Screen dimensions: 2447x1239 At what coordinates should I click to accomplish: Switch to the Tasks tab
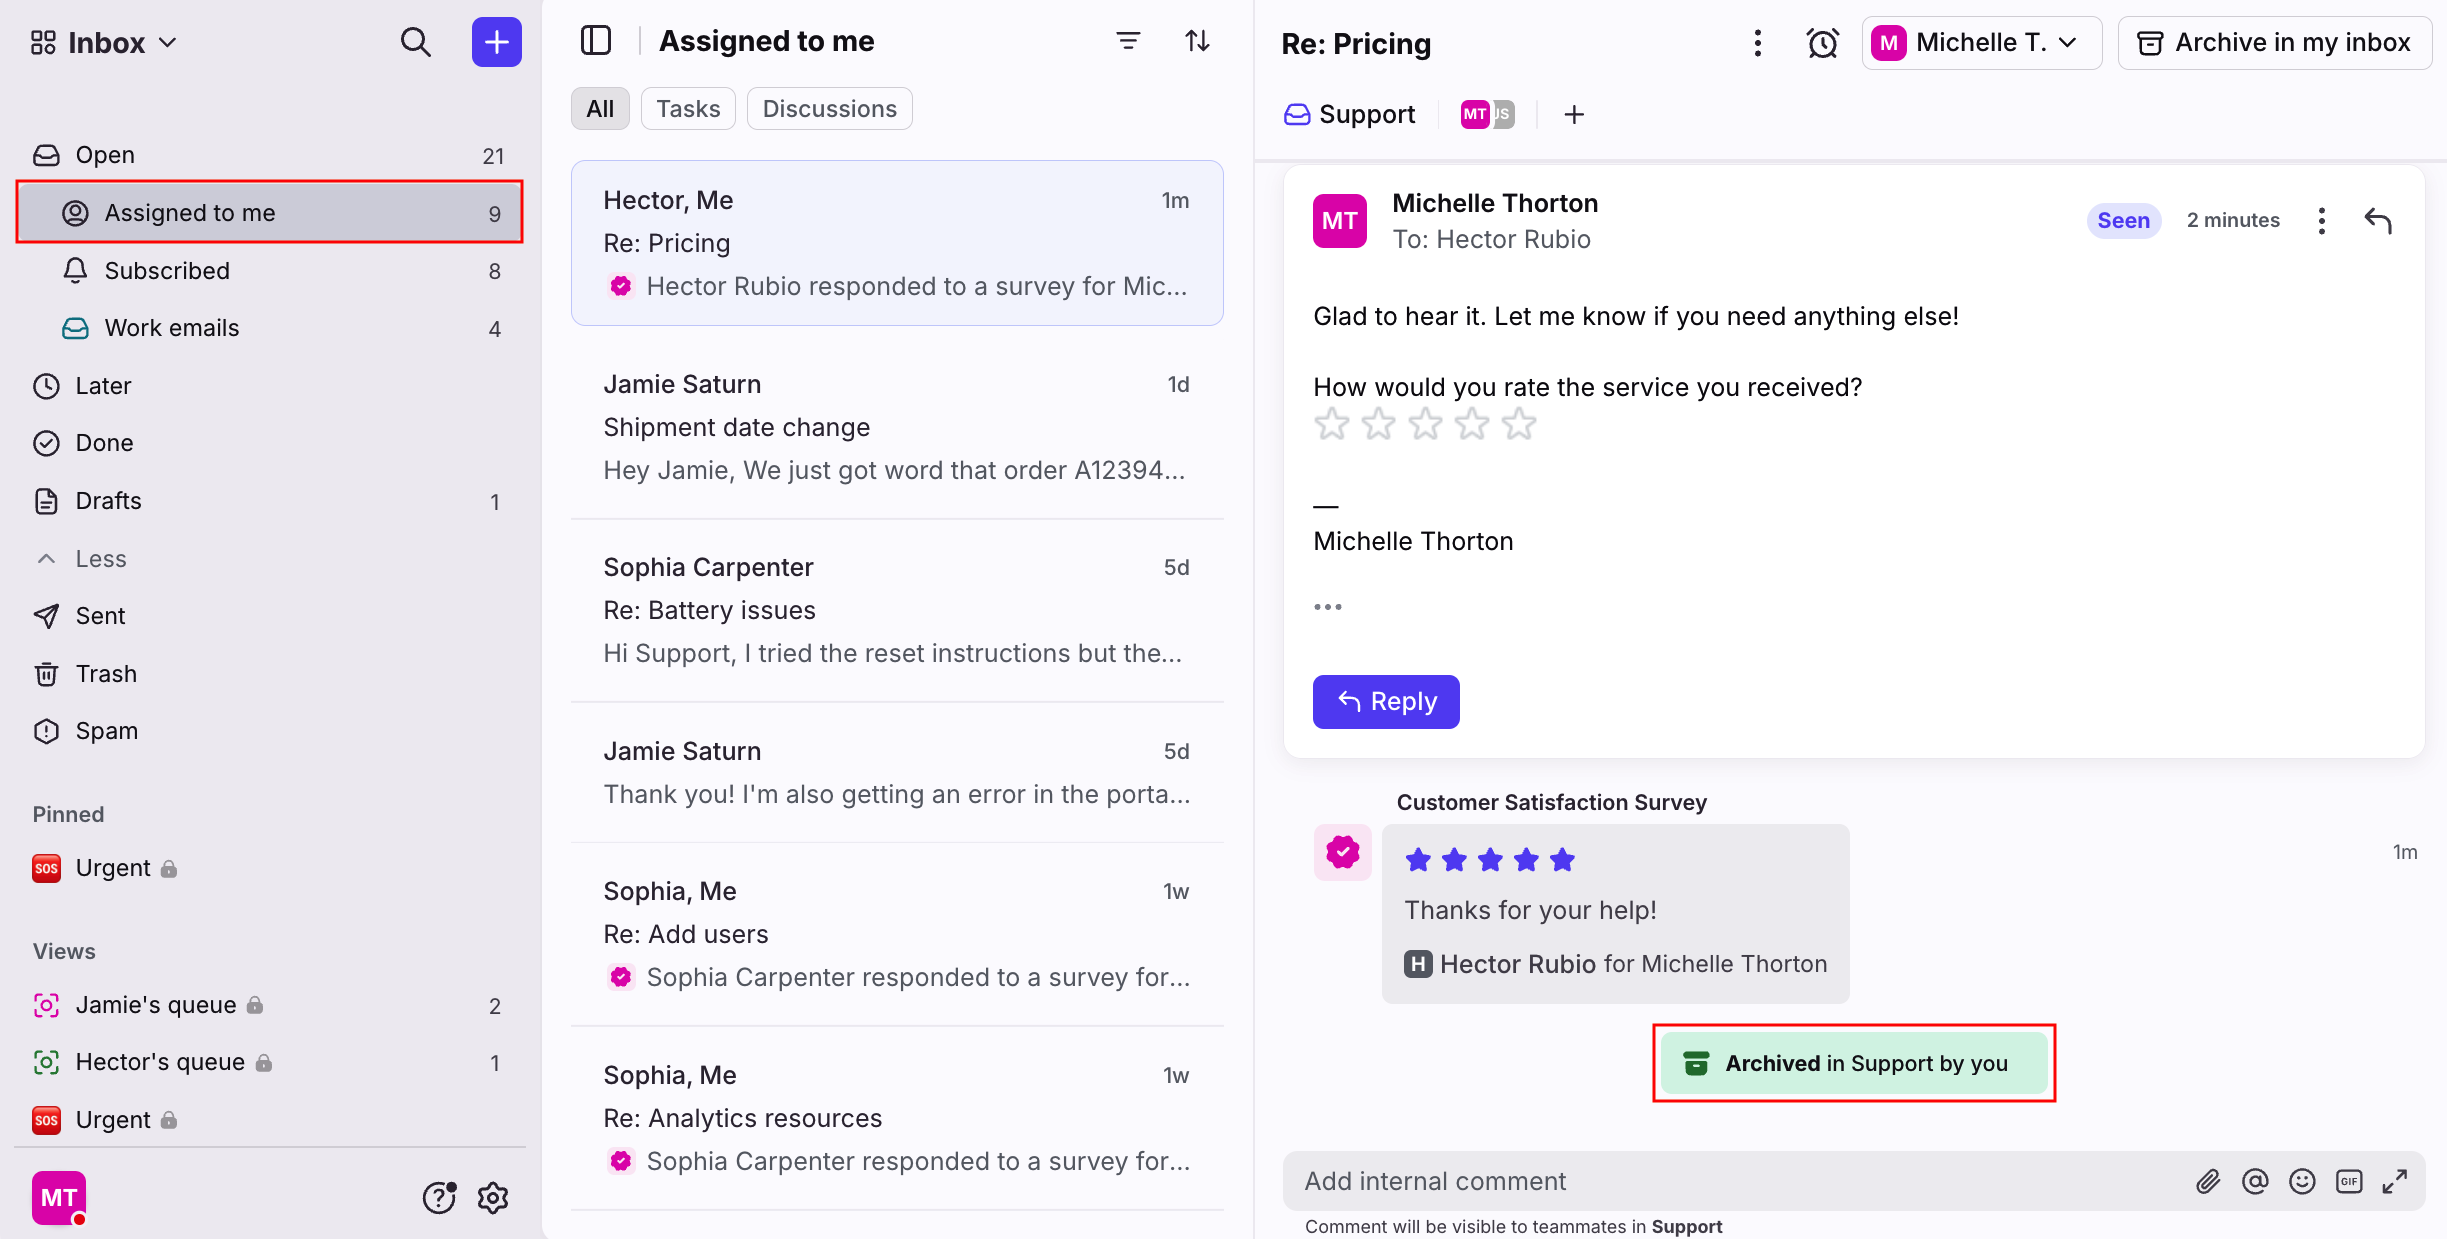688,109
